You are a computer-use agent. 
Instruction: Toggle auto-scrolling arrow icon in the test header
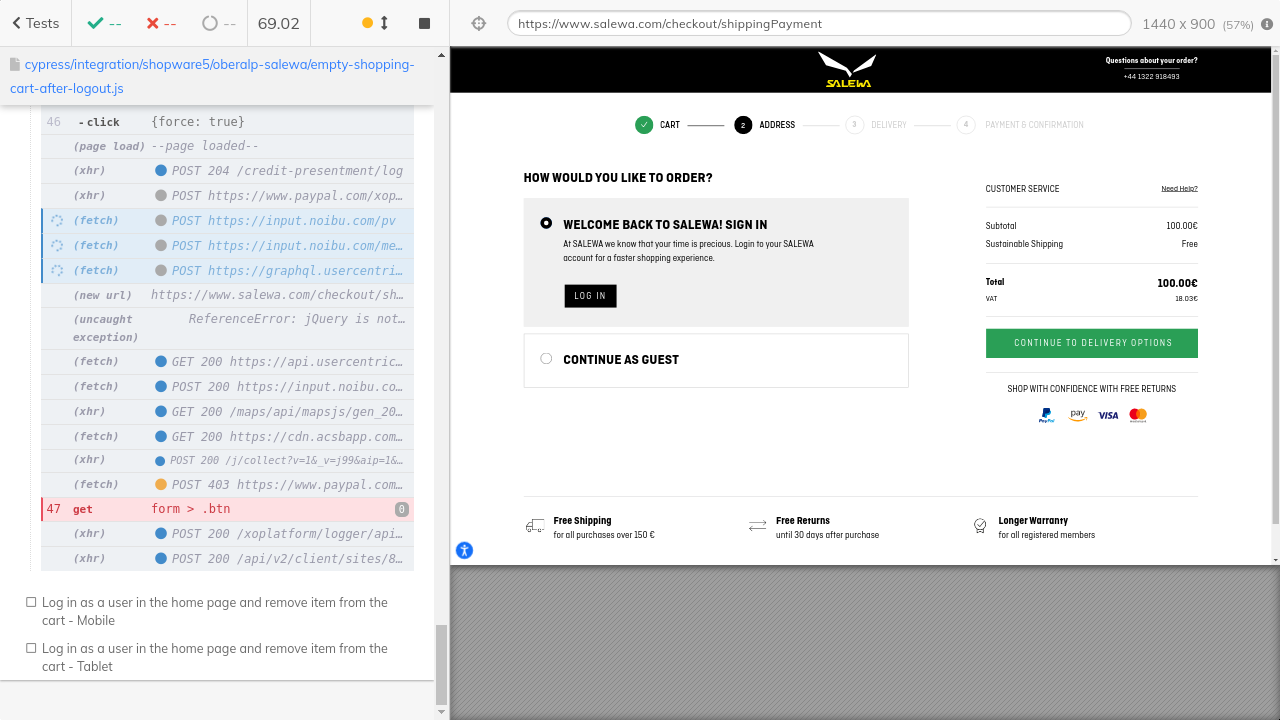point(384,23)
